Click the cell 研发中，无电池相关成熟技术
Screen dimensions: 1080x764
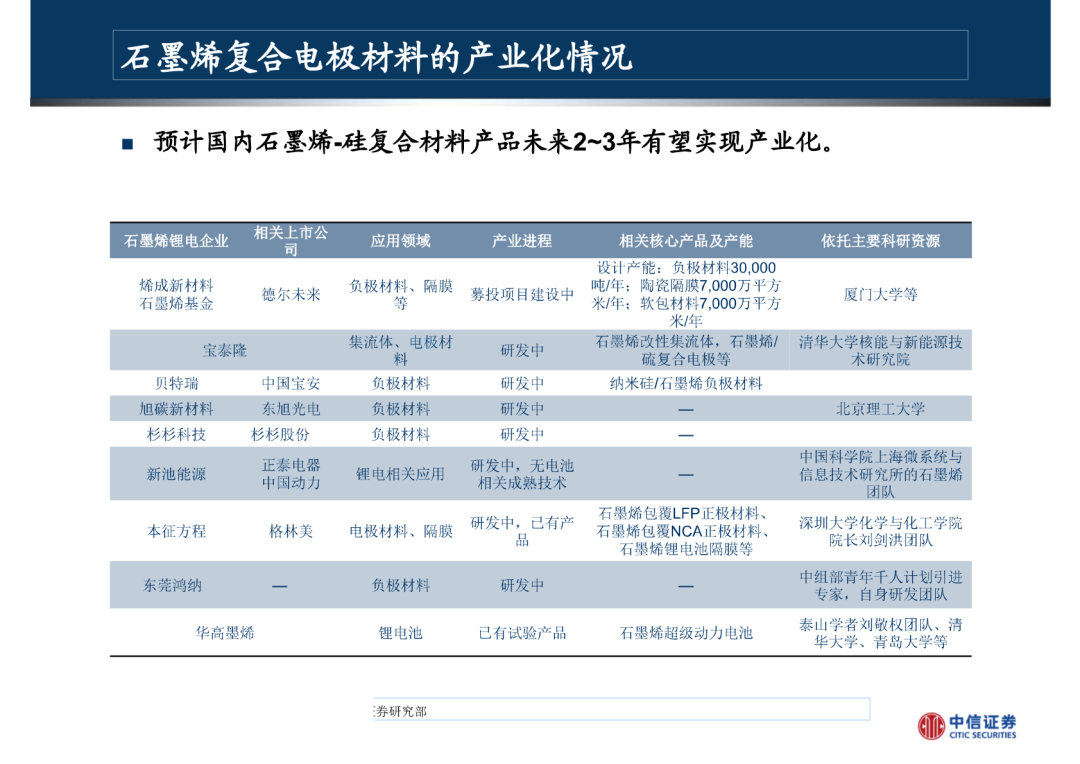pos(521,474)
